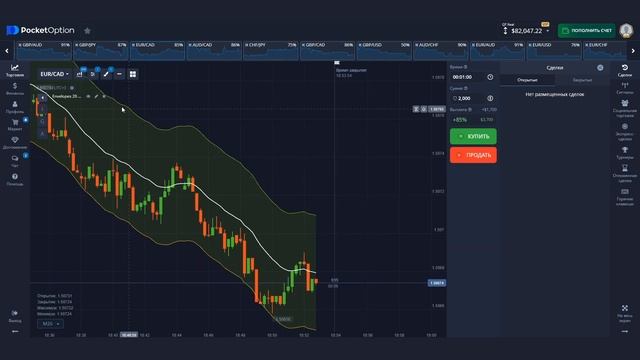This screenshot has height=360, width=640.
Task: Click the trade time 00:01:00 field
Action: (473, 77)
